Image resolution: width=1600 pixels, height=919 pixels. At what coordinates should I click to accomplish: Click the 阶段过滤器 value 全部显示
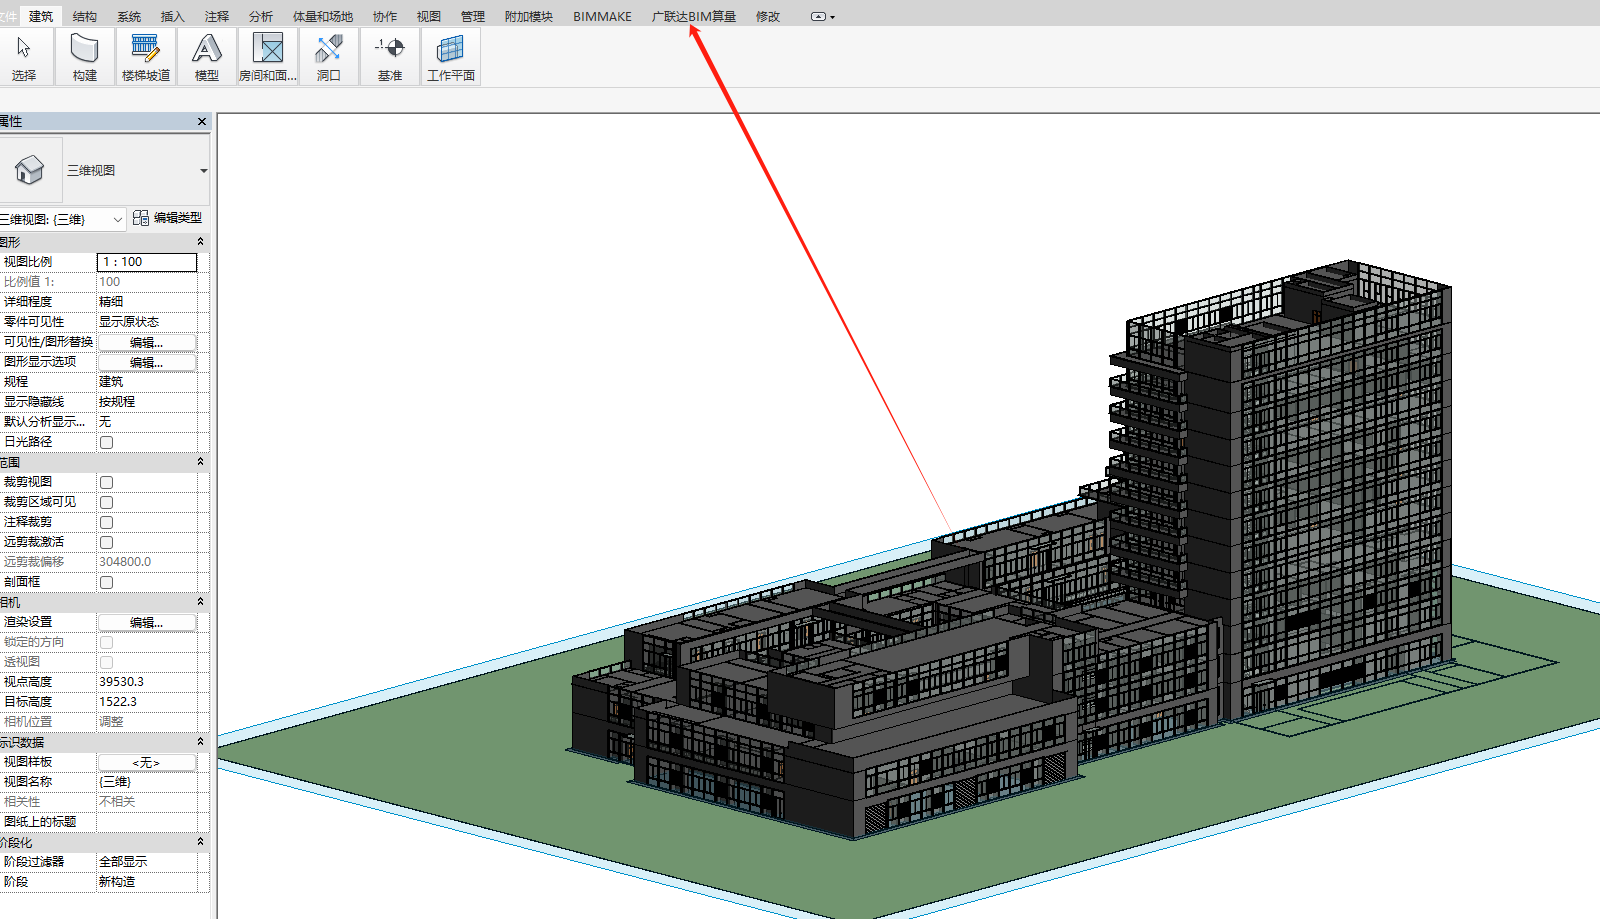click(147, 862)
